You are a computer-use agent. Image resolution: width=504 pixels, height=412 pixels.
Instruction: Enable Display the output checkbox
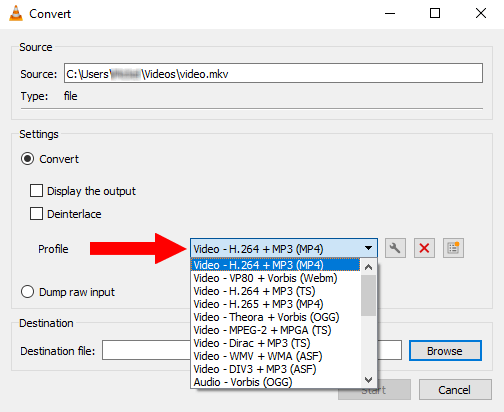tap(36, 191)
